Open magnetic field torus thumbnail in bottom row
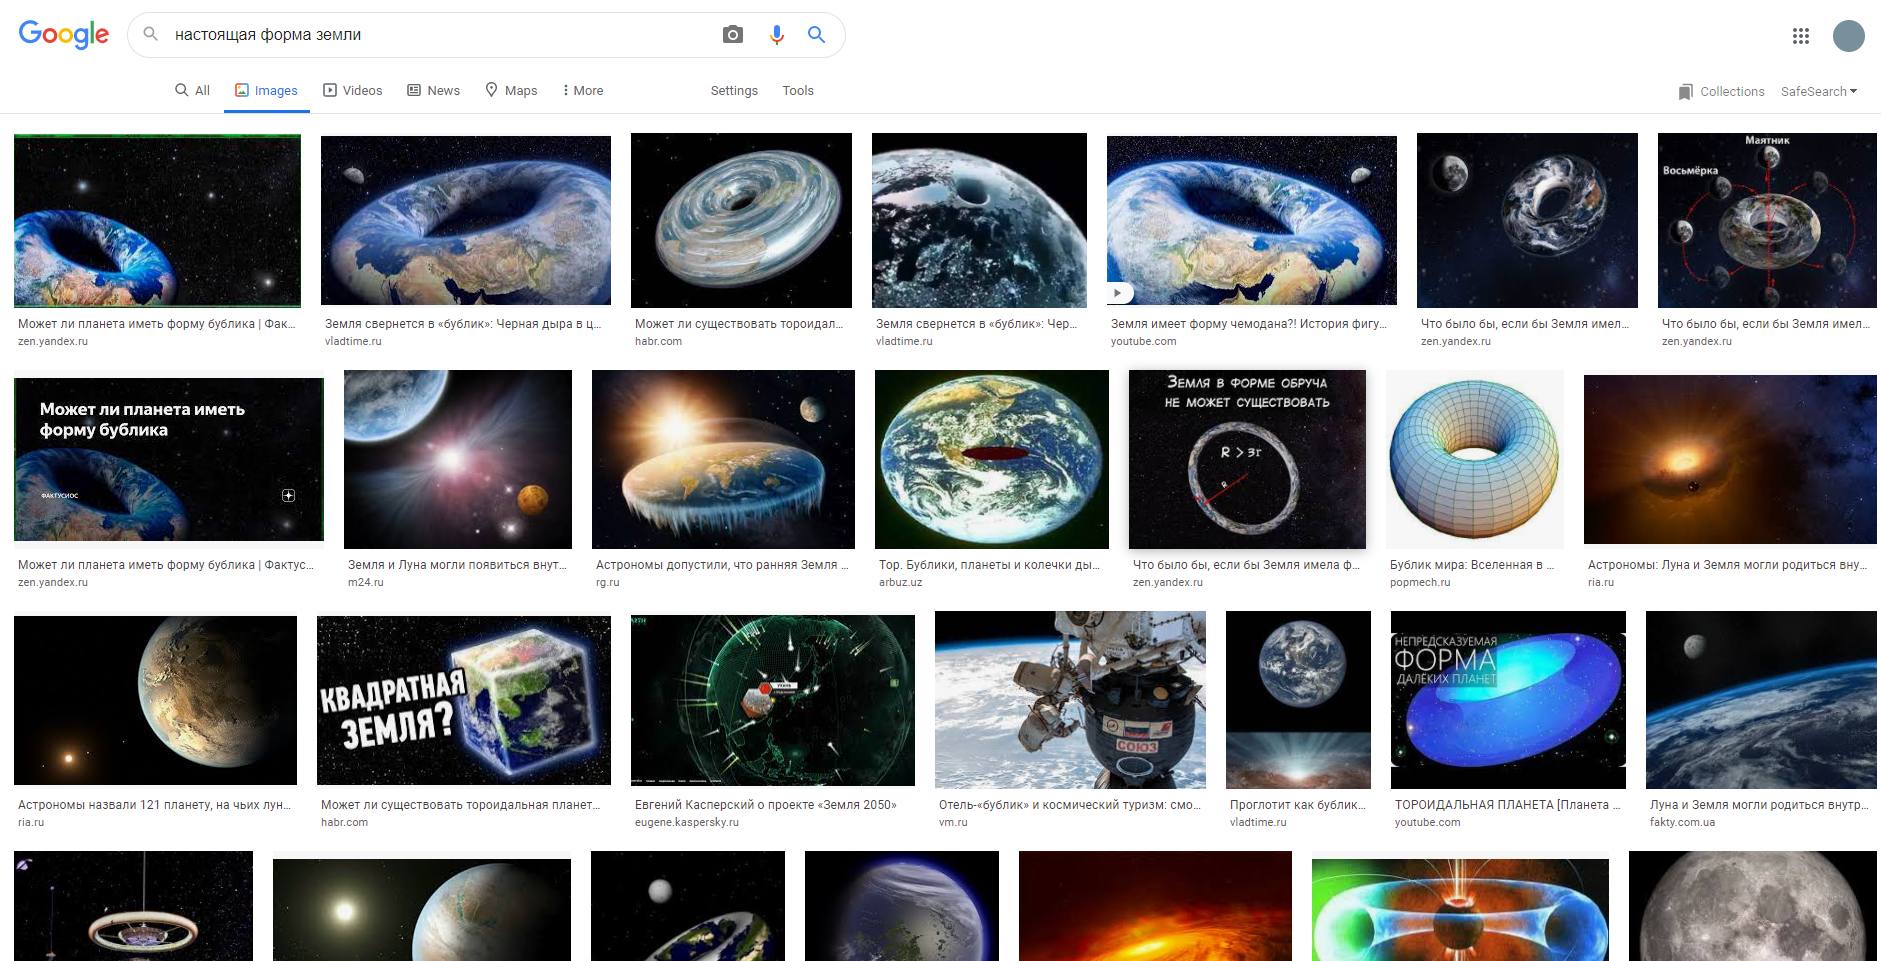Image resolution: width=1881 pixels, height=961 pixels. point(1460,908)
